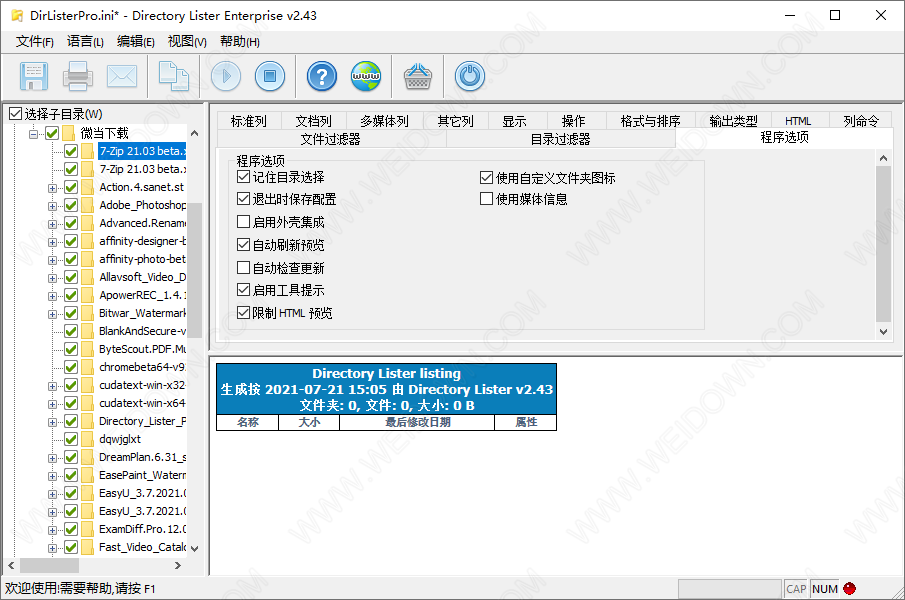Click the 名称 column header in preview
The height and width of the screenshot is (600, 905).
(248, 422)
